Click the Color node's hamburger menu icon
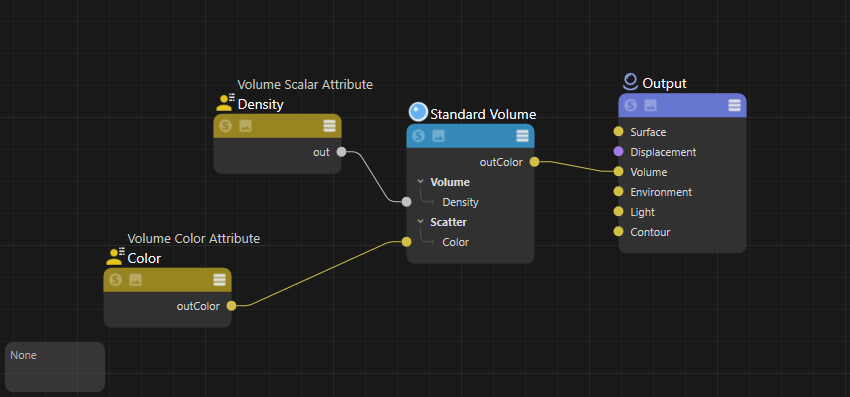 pos(219,280)
